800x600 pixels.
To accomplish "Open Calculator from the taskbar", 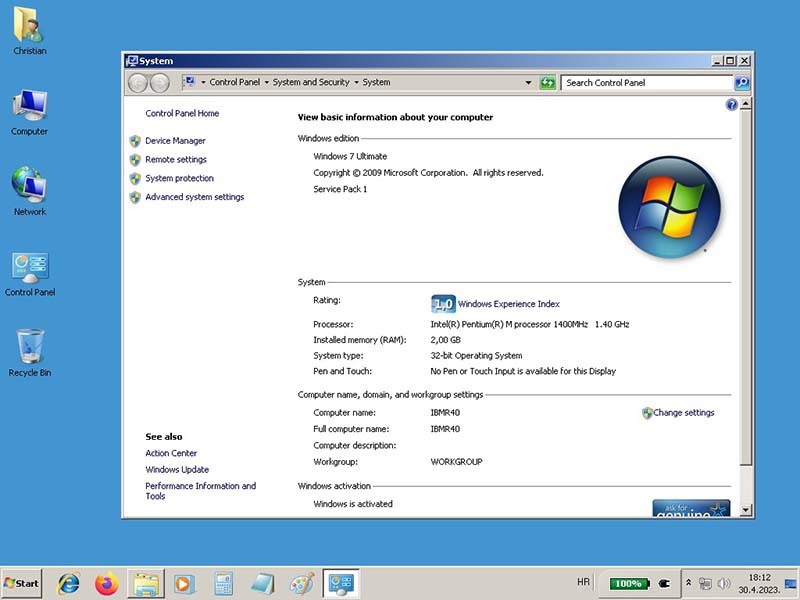I will point(223,583).
